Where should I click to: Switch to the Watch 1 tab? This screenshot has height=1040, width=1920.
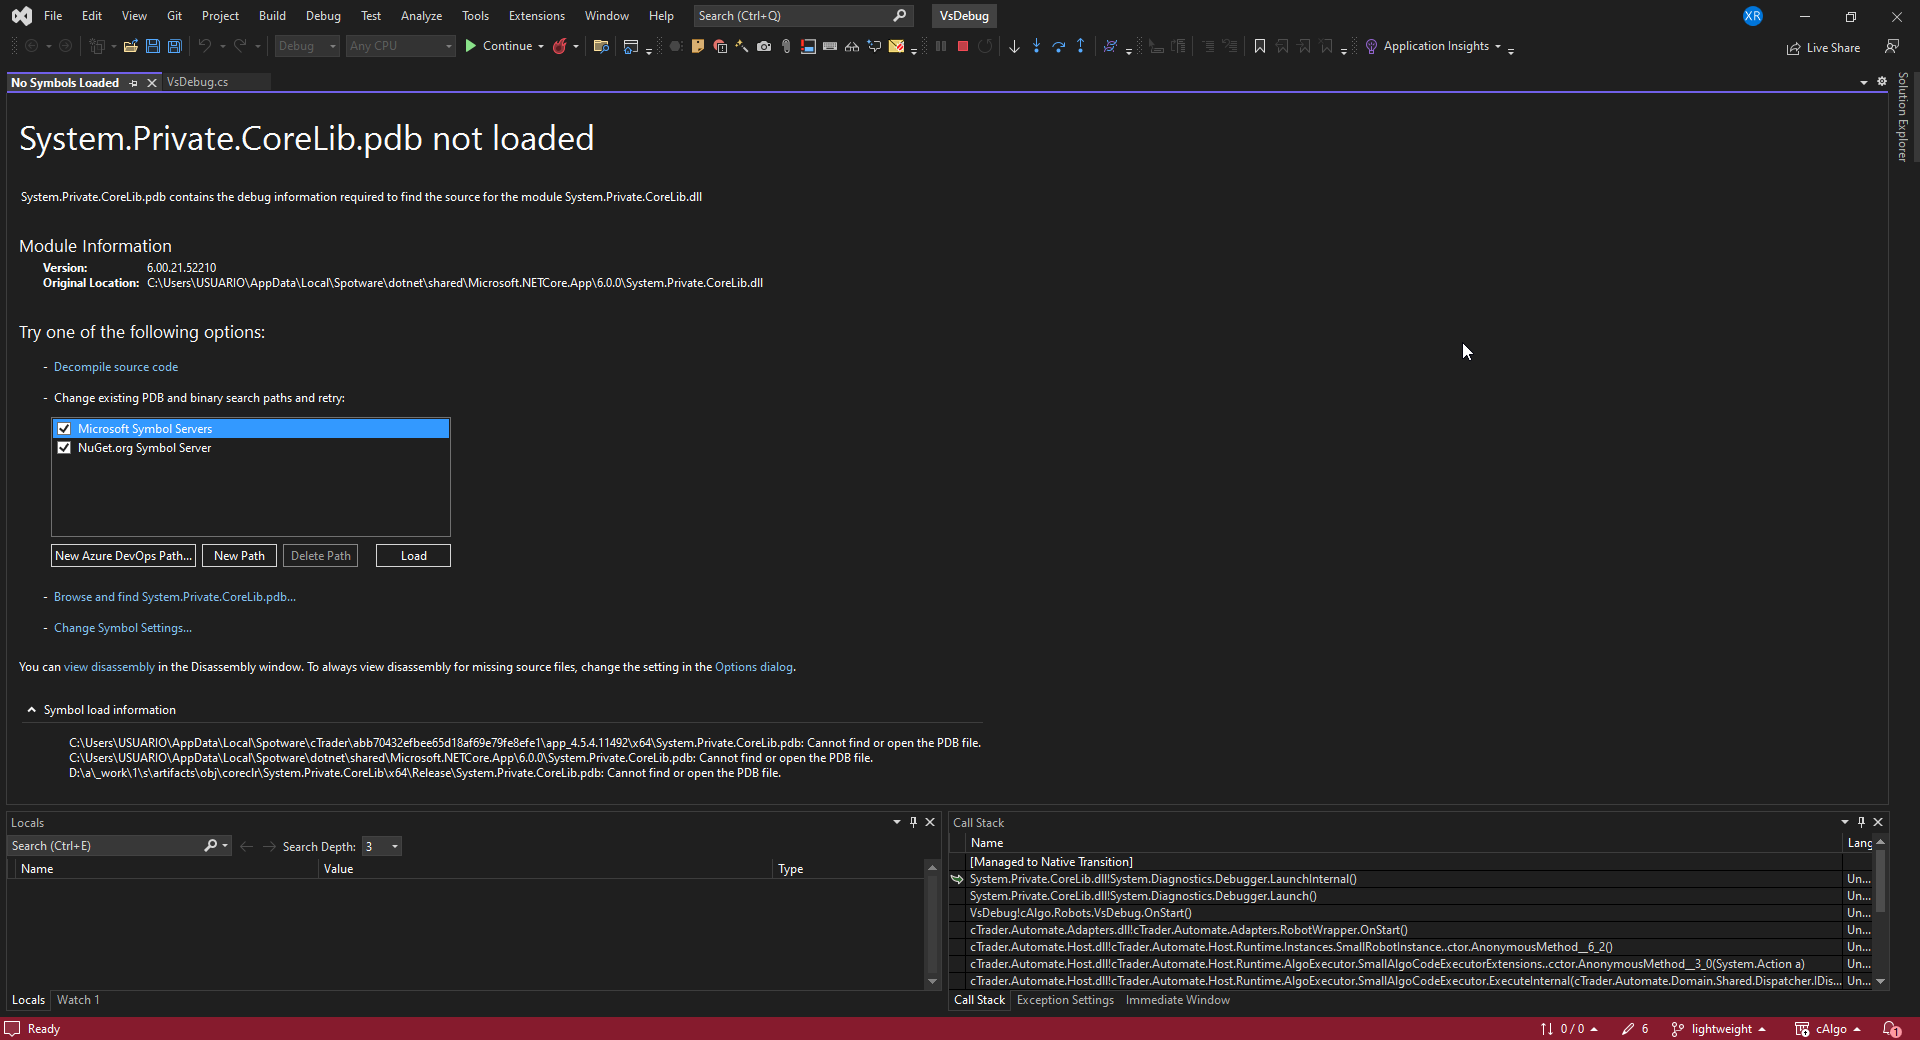78,1000
